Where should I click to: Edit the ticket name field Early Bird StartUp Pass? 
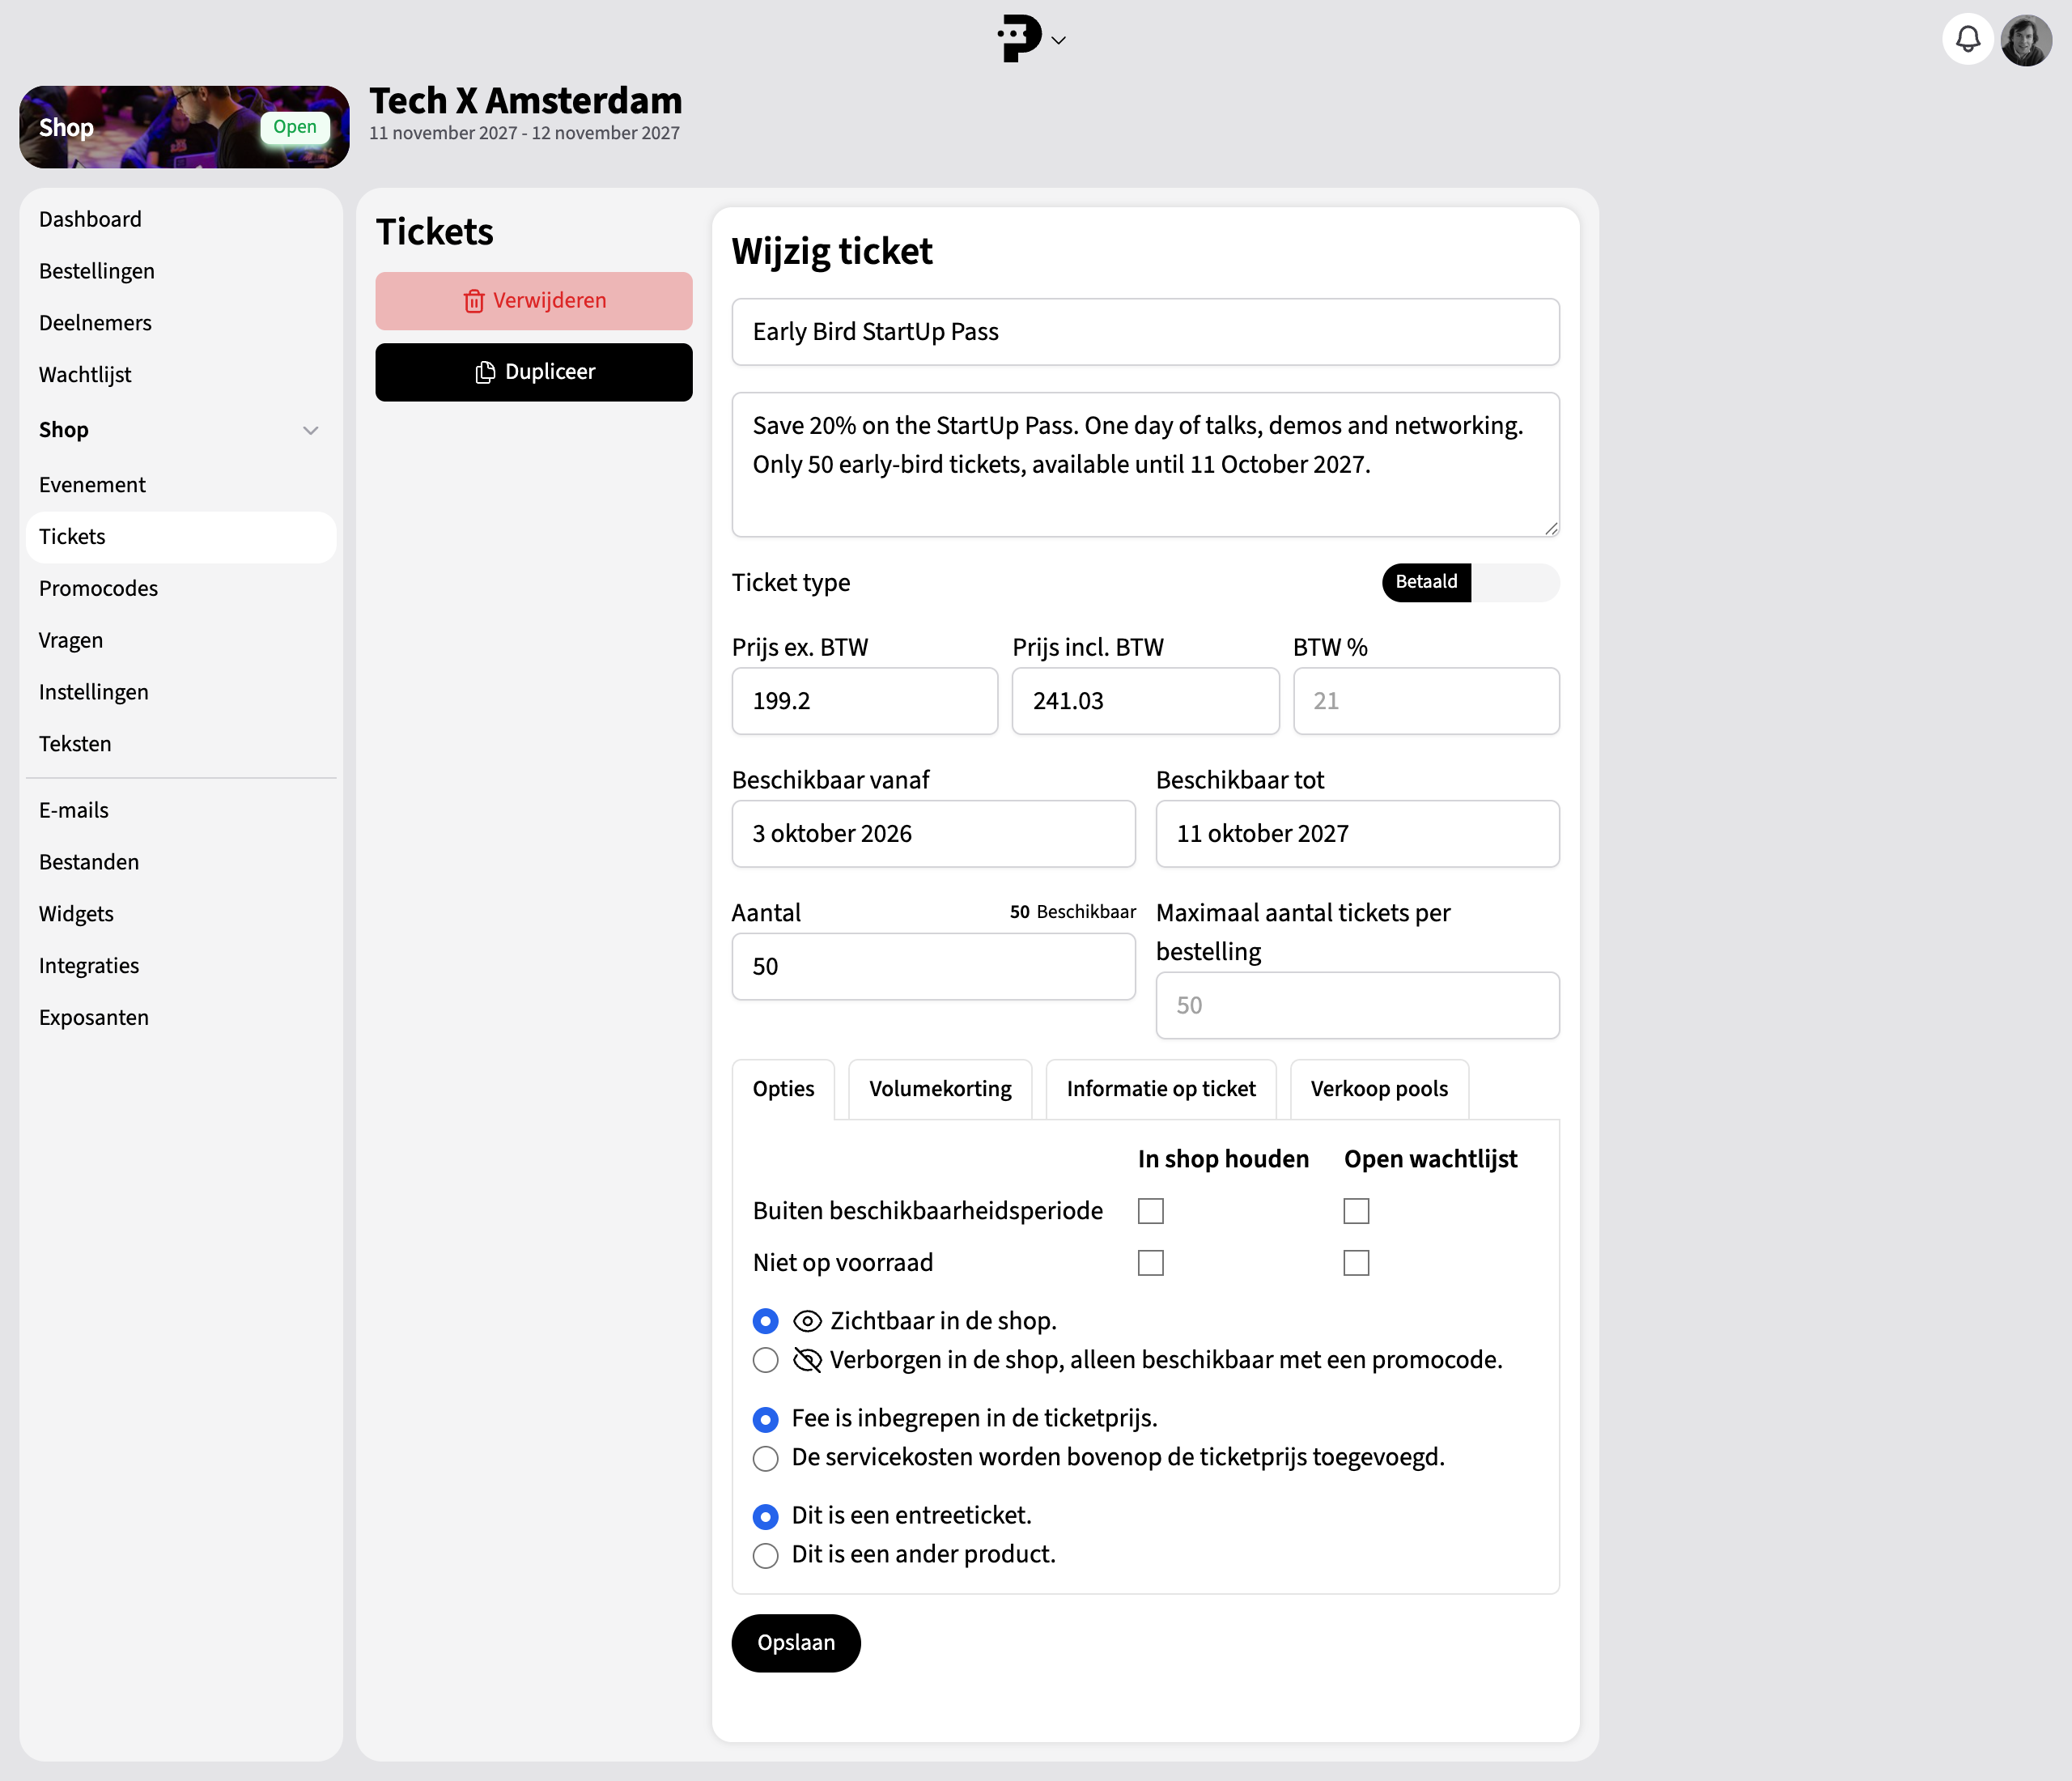click(1145, 332)
